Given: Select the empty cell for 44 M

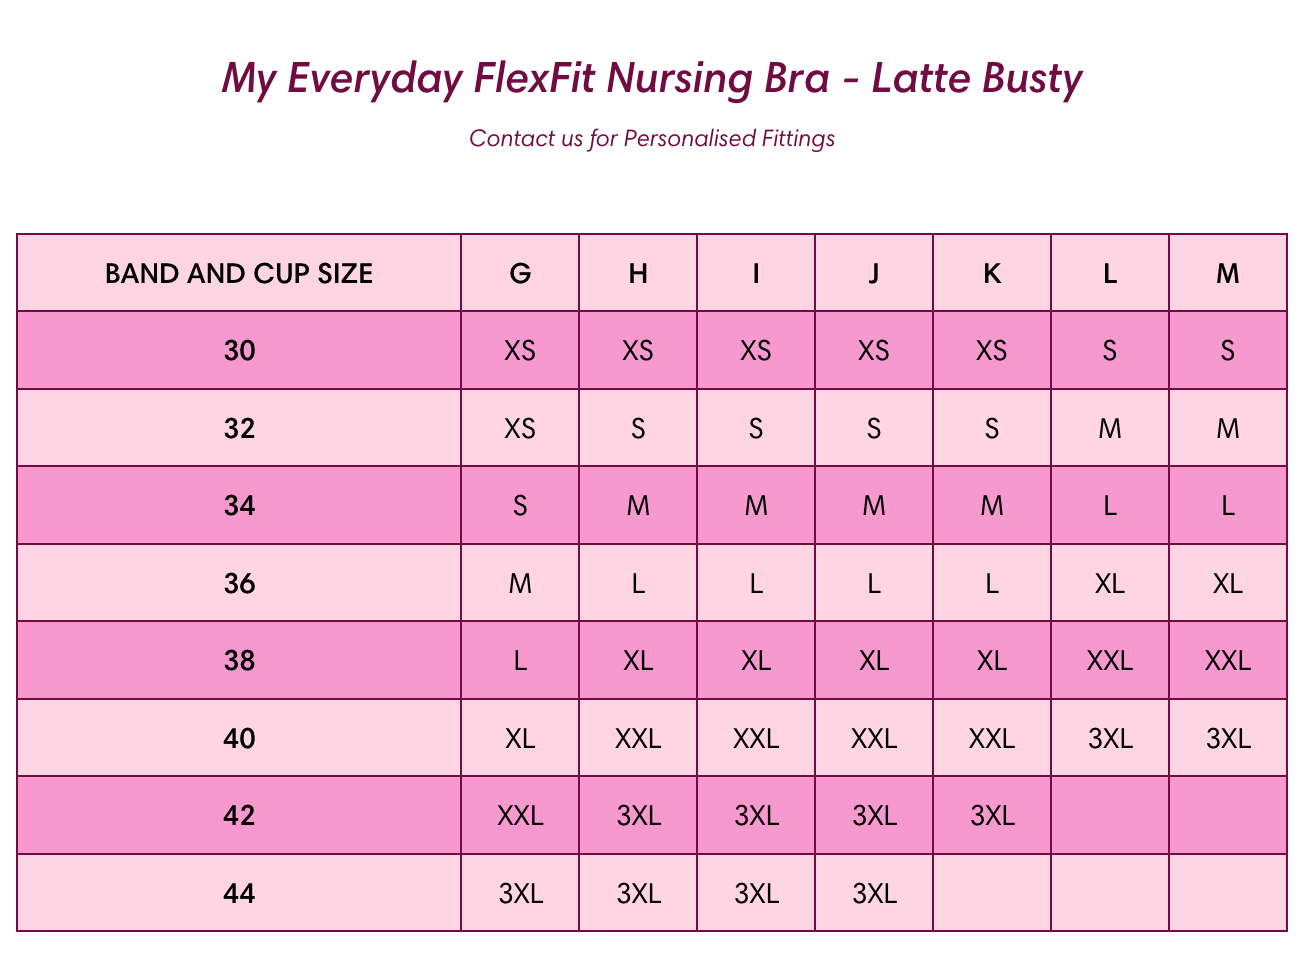Looking at the screenshot, I should (x=1228, y=893).
